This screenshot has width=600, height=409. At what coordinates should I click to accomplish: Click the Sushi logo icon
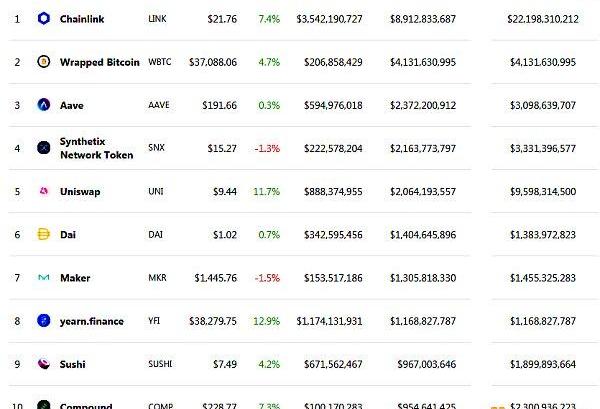(x=44, y=363)
